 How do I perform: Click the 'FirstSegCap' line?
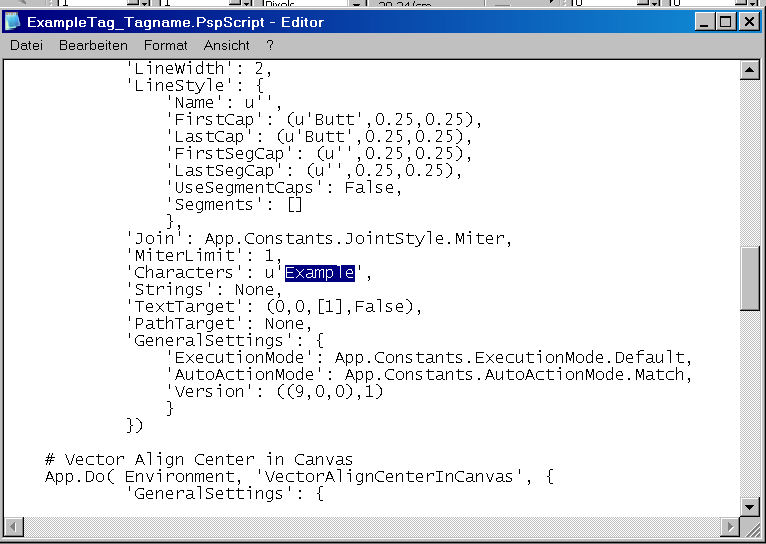coord(319,153)
